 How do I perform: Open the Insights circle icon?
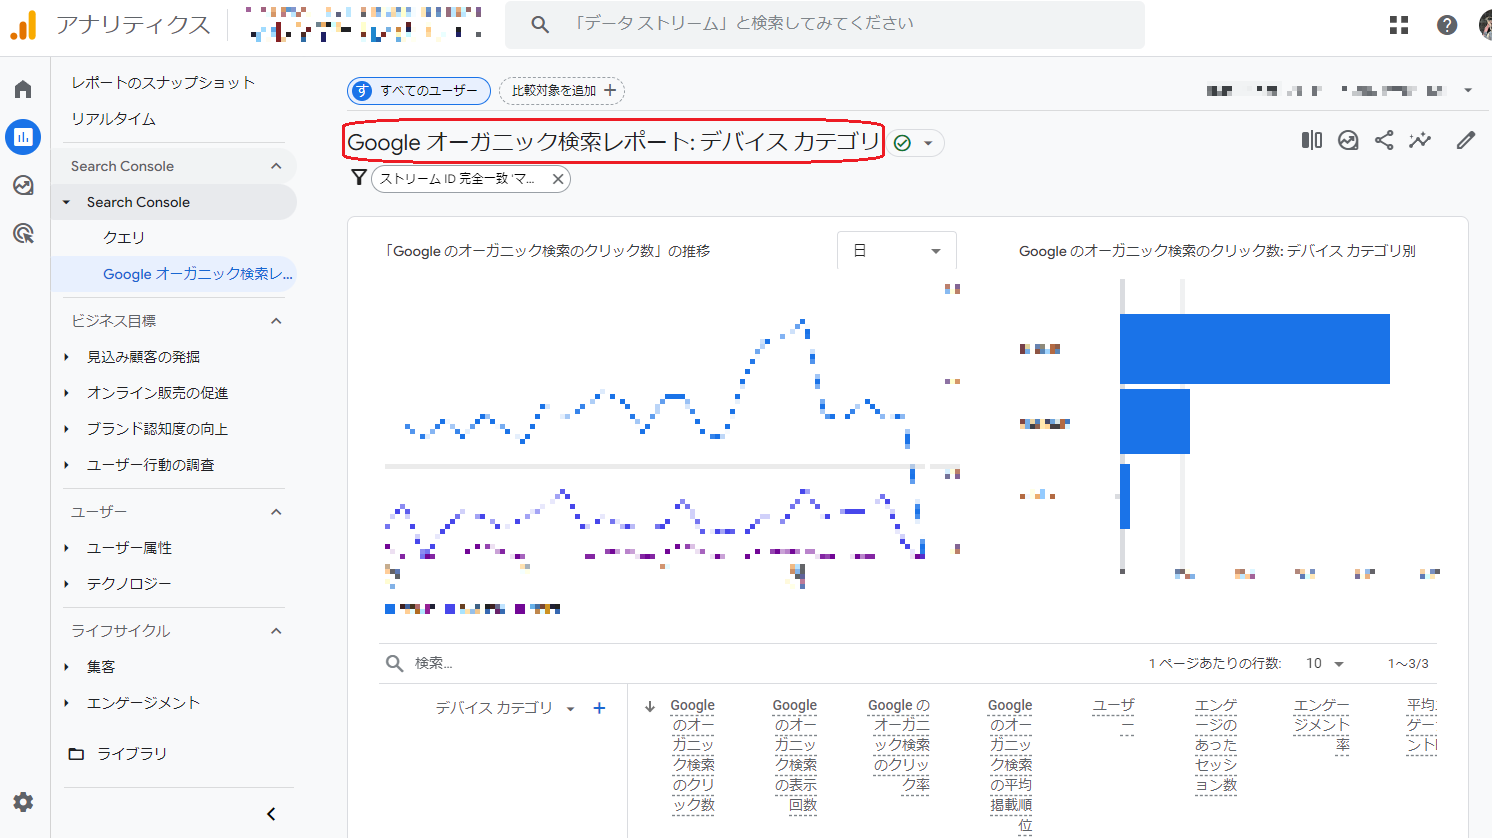[1348, 140]
